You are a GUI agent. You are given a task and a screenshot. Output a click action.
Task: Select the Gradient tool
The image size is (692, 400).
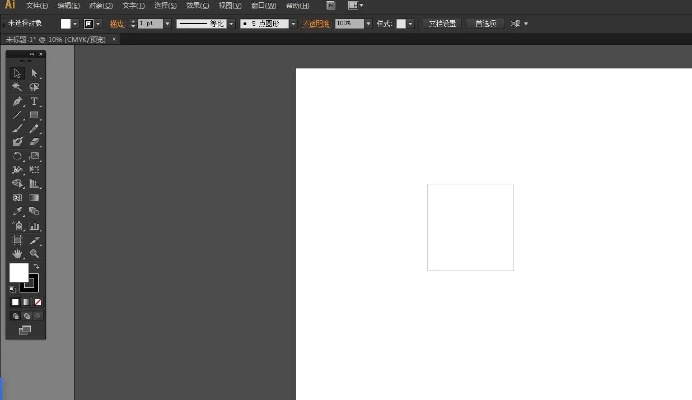coord(34,197)
